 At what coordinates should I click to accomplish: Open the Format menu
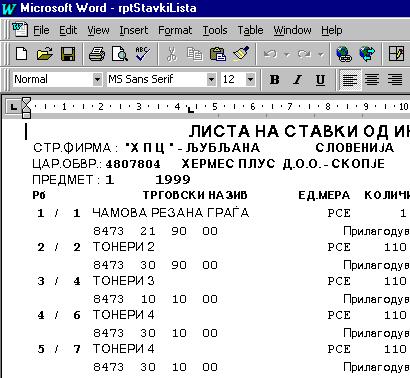[x=175, y=30]
